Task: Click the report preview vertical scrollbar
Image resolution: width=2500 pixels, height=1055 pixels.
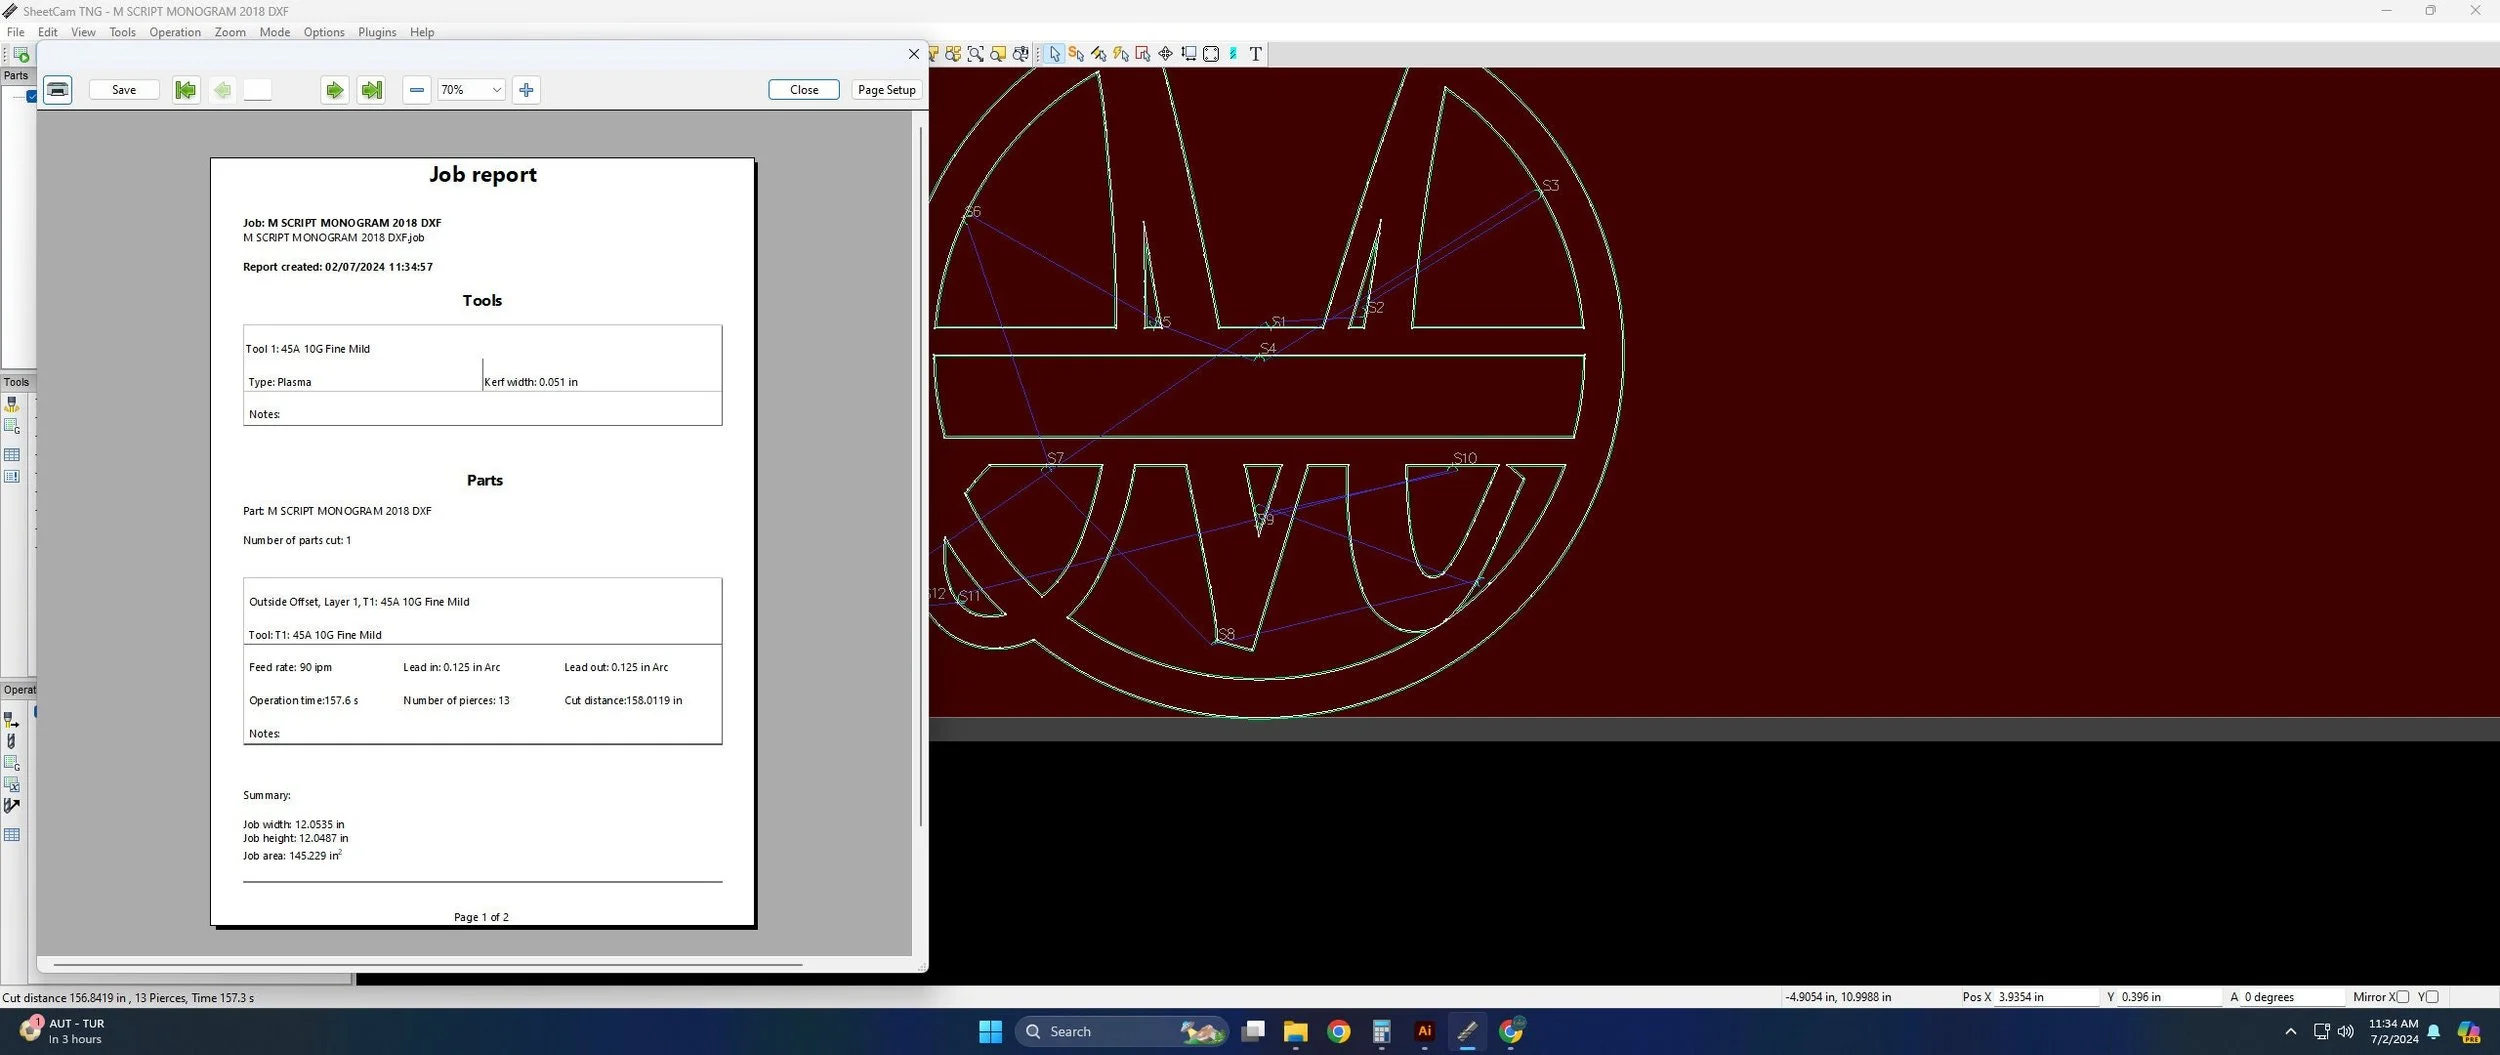Action: pyautogui.click(x=920, y=476)
